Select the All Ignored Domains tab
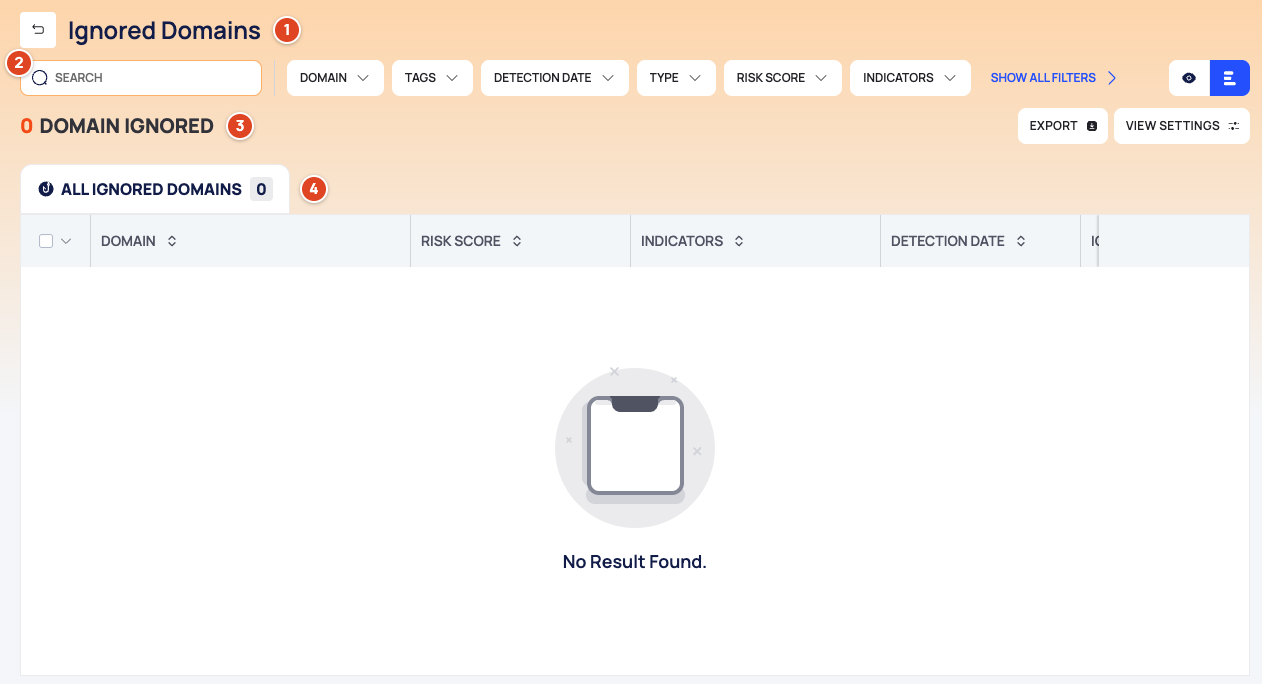The height and width of the screenshot is (684, 1262). tap(155, 189)
